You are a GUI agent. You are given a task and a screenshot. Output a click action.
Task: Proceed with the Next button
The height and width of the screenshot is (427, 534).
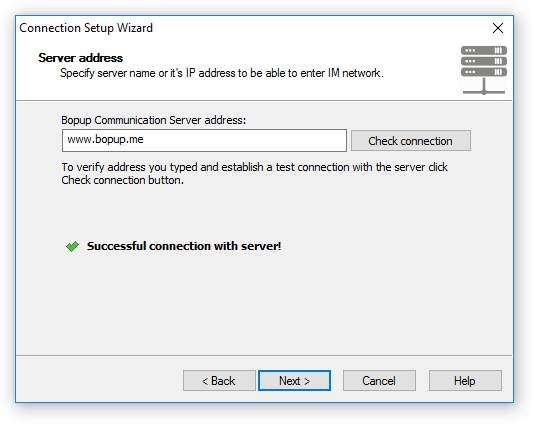[x=294, y=381]
